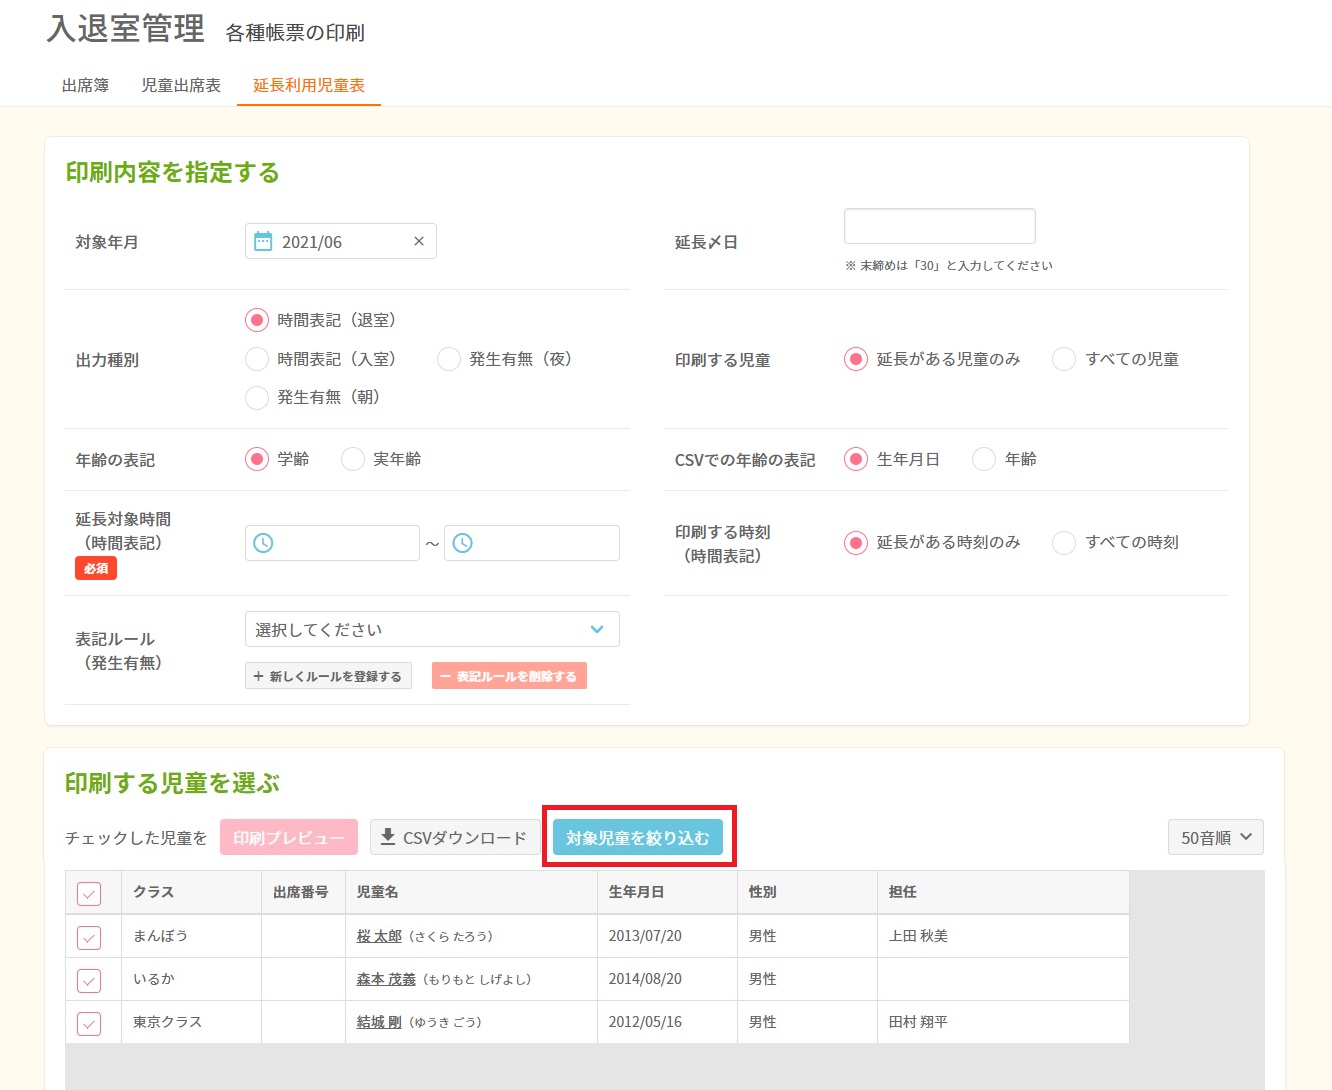Choose すべての時刻 radio button
The image size is (1332, 1090).
[1064, 542]
